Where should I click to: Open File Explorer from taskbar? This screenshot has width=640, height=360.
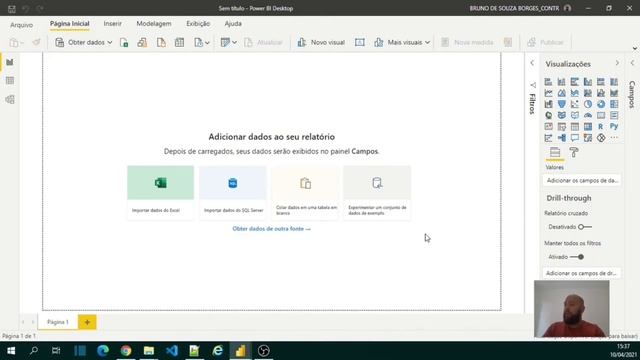(x=149, y=351)
